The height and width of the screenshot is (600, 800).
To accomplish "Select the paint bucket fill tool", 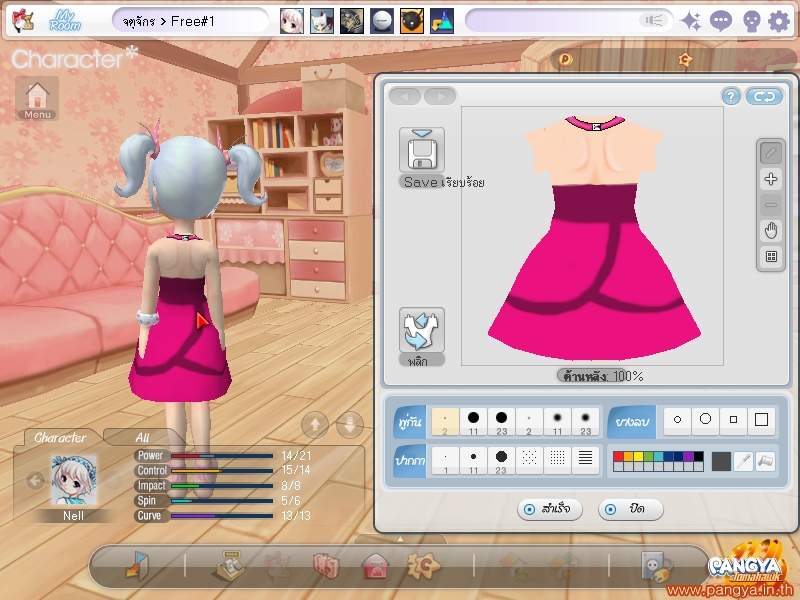I will click(766, 461).
